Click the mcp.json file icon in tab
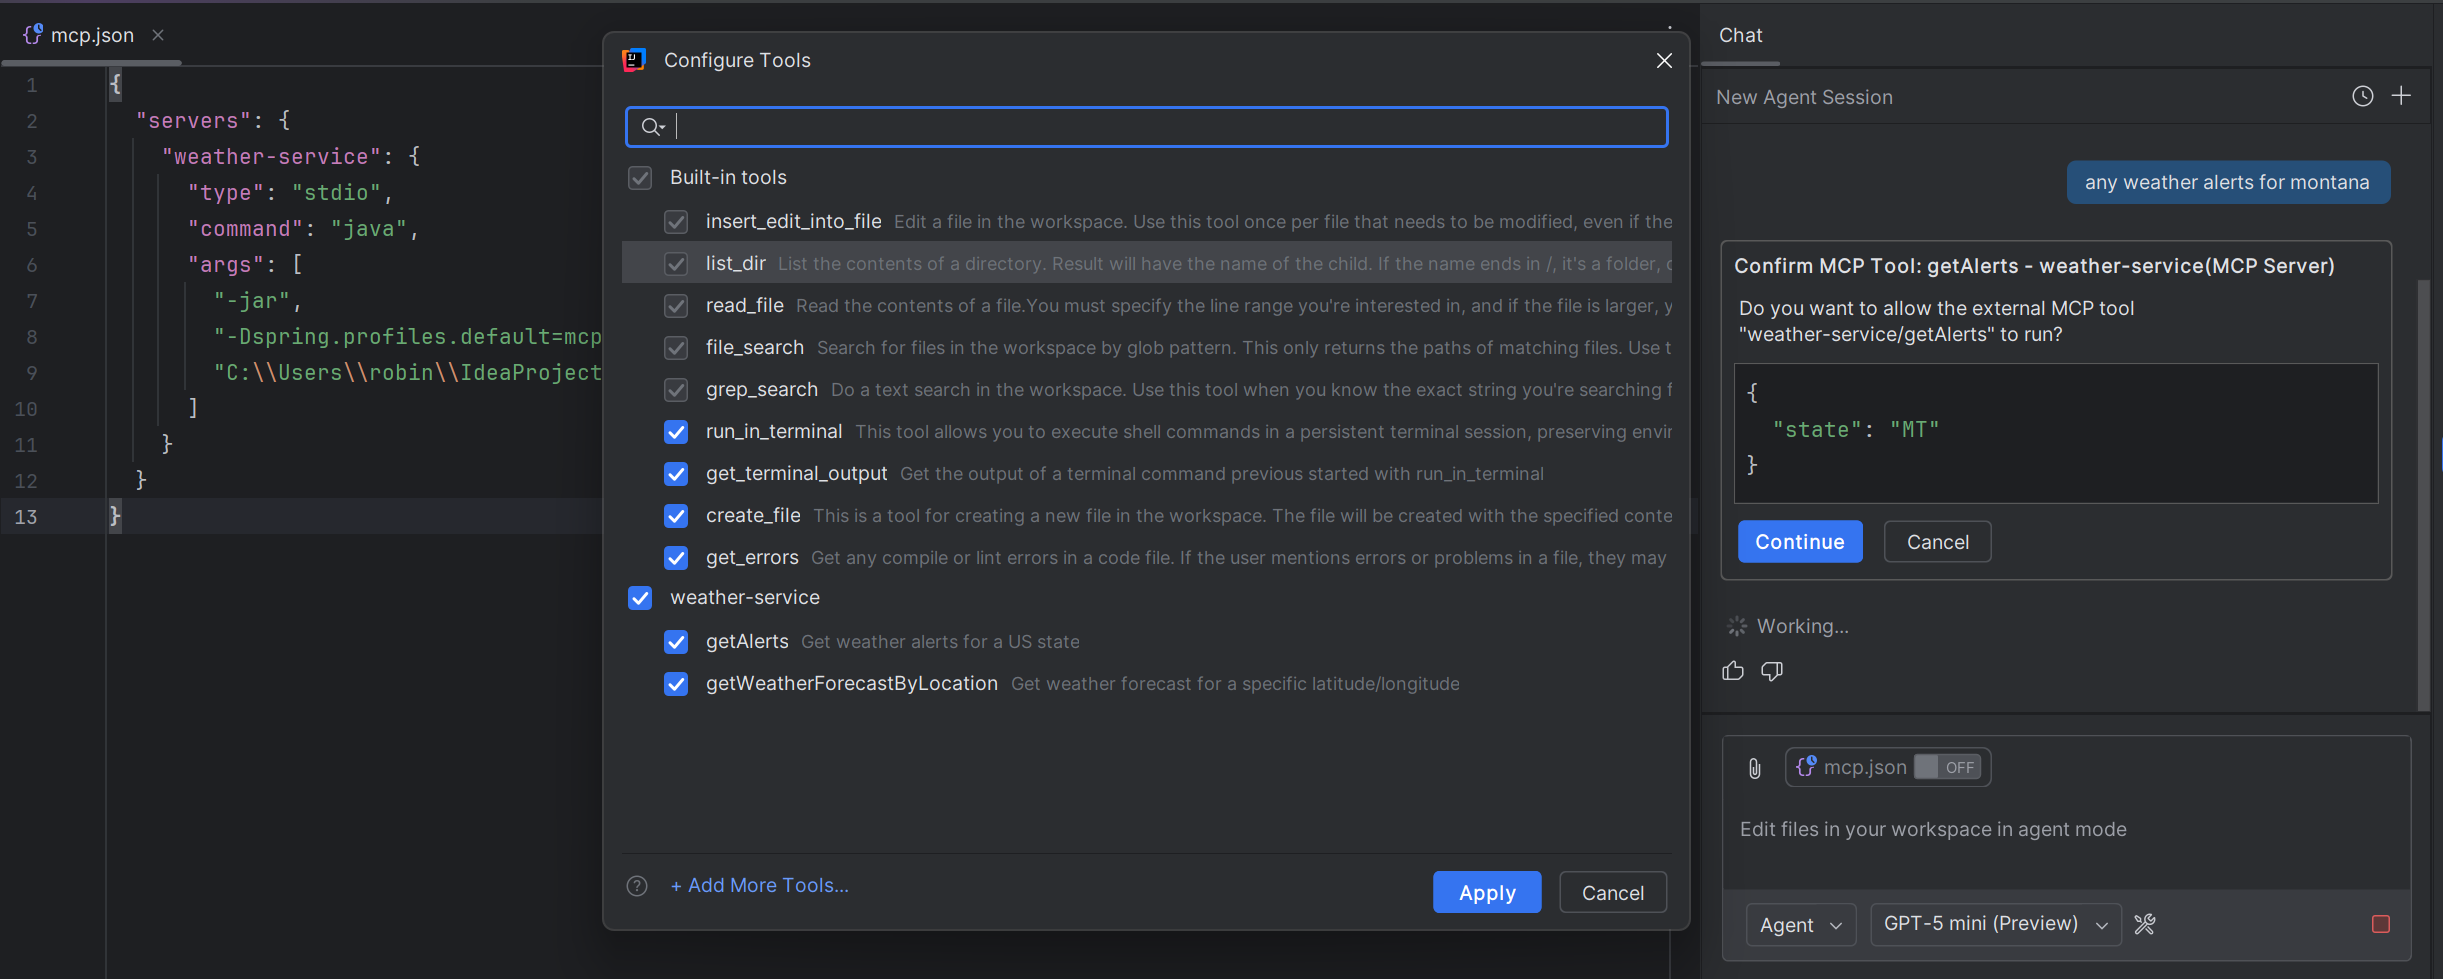2443x979 pixels. [x=33, y=35]
